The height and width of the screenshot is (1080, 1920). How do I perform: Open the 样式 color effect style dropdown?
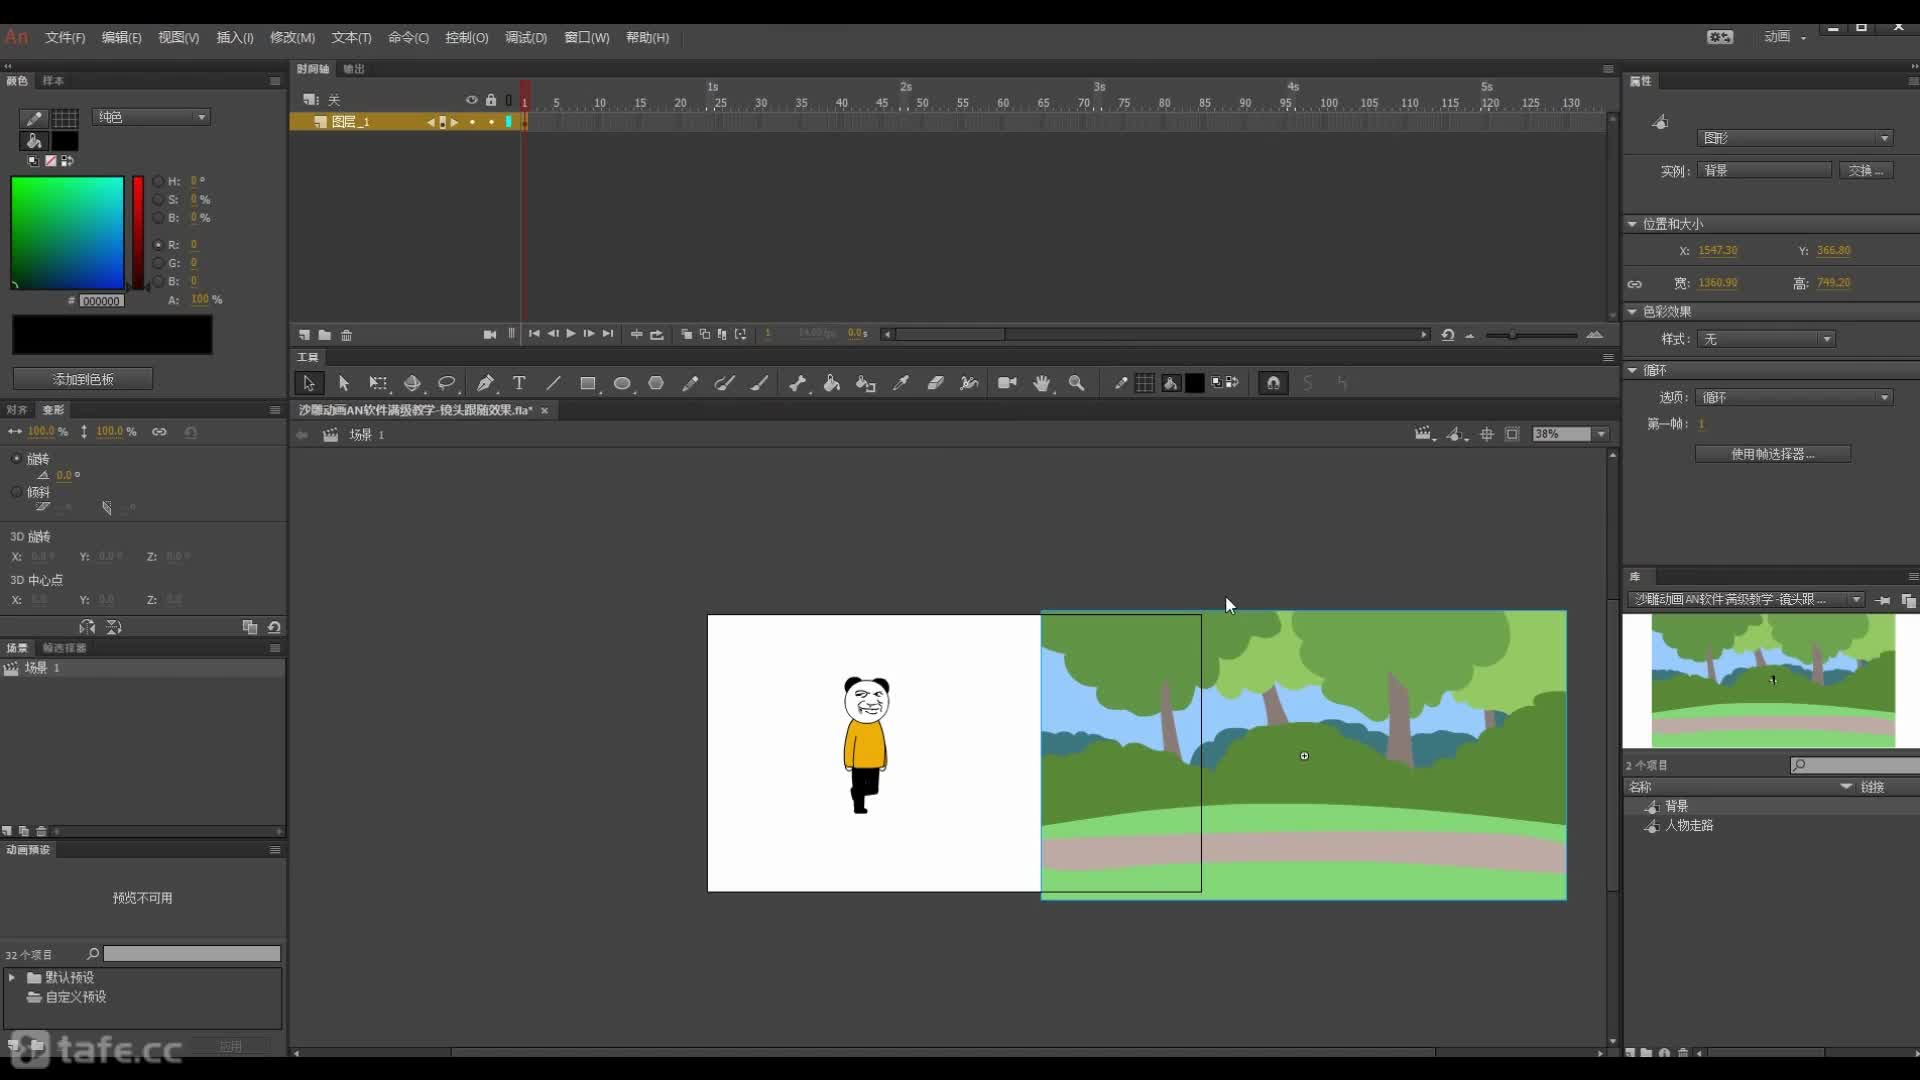click(x=1766, y=339)
